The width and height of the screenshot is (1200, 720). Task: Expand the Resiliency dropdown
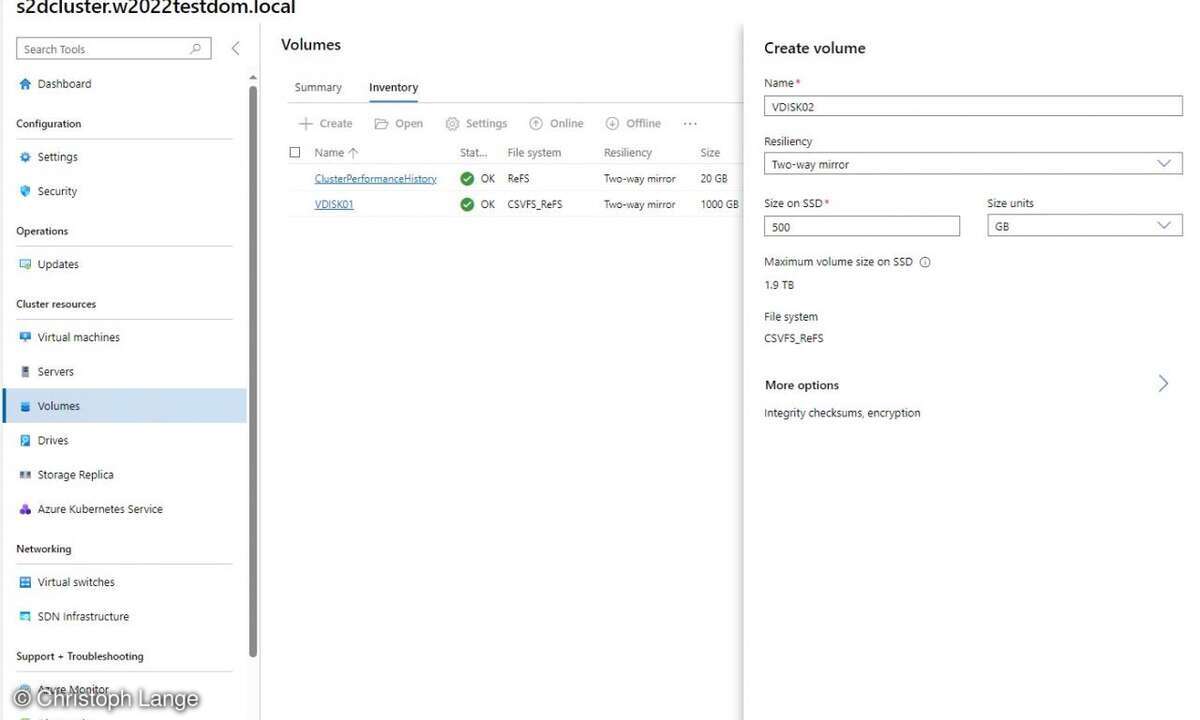pyautogui.click(x=972, y=164)
